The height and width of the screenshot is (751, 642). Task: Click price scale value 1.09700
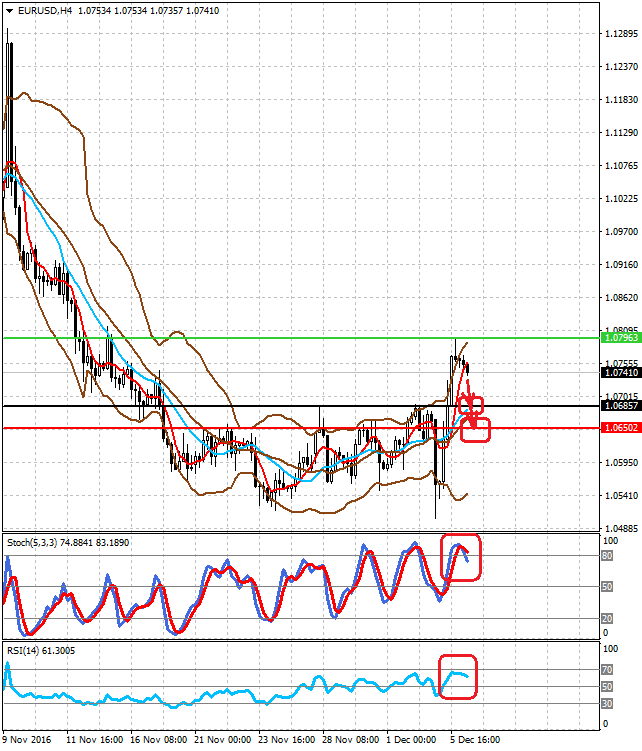click(621, 232)
